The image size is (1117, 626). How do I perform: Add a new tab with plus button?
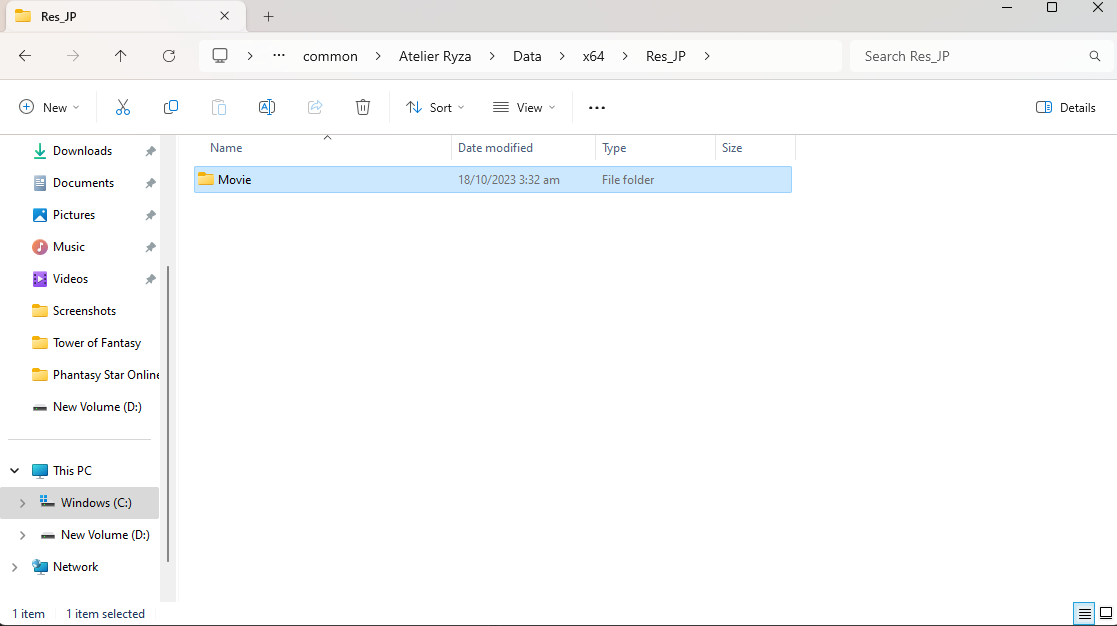click(x=269, y=16)
